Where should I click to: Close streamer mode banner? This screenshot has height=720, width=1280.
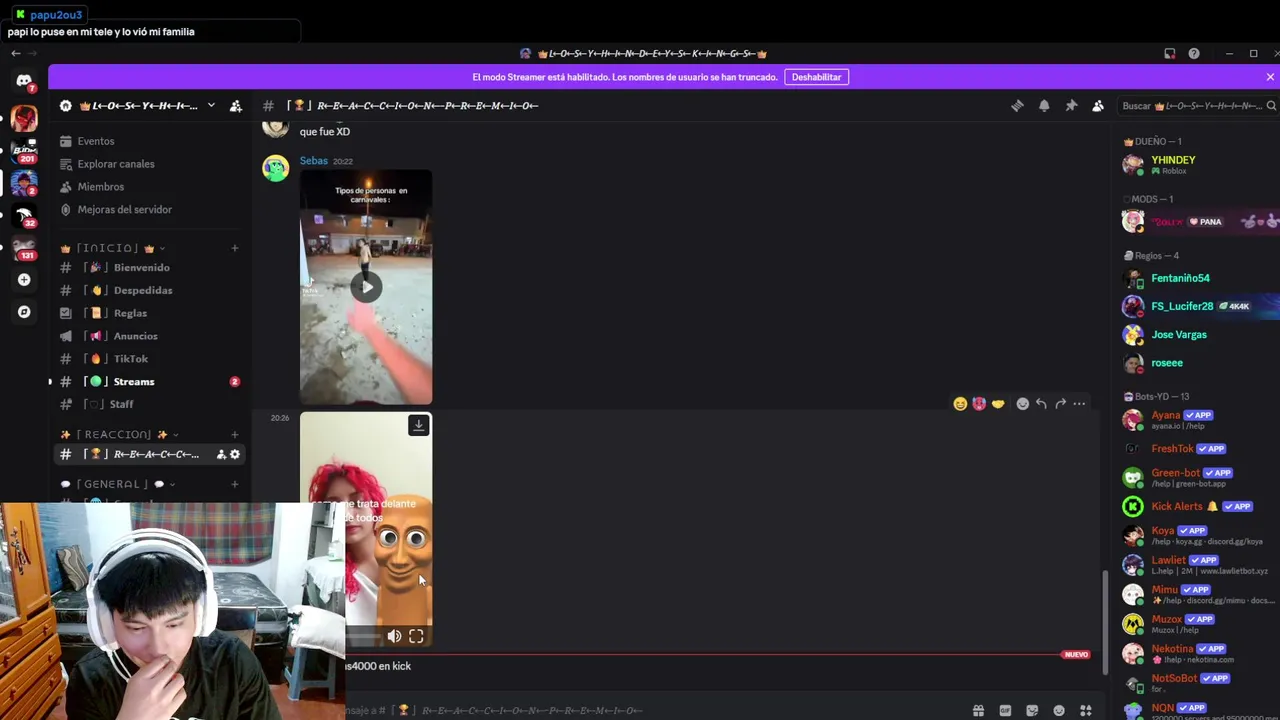(1270, 77)
